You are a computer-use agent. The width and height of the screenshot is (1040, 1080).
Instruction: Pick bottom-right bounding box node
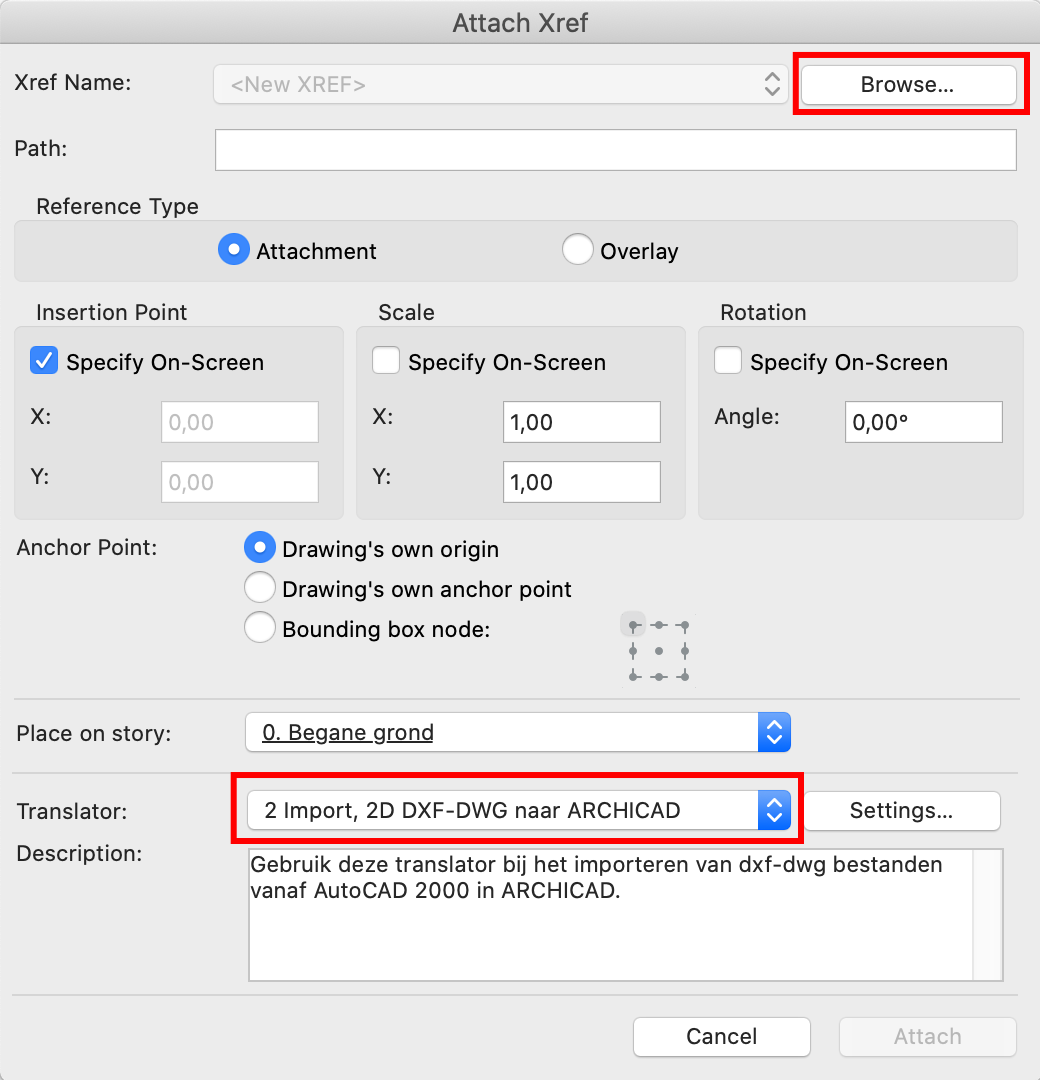click(685, 676)
